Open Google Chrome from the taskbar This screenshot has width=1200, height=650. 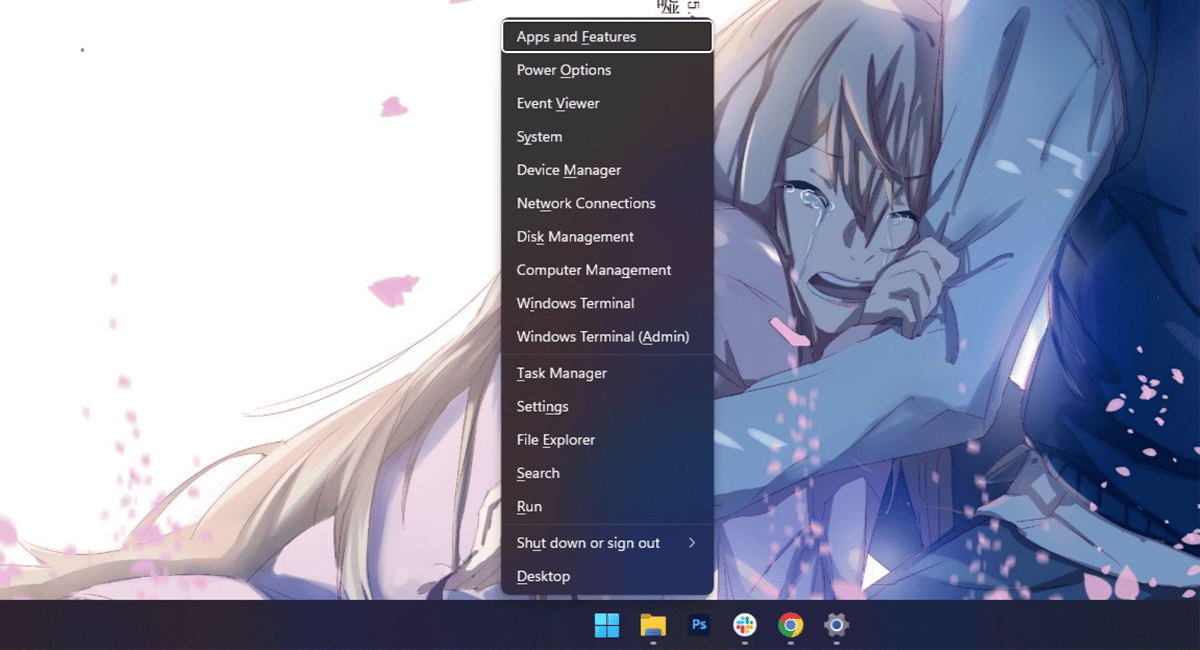click(790, 625)
